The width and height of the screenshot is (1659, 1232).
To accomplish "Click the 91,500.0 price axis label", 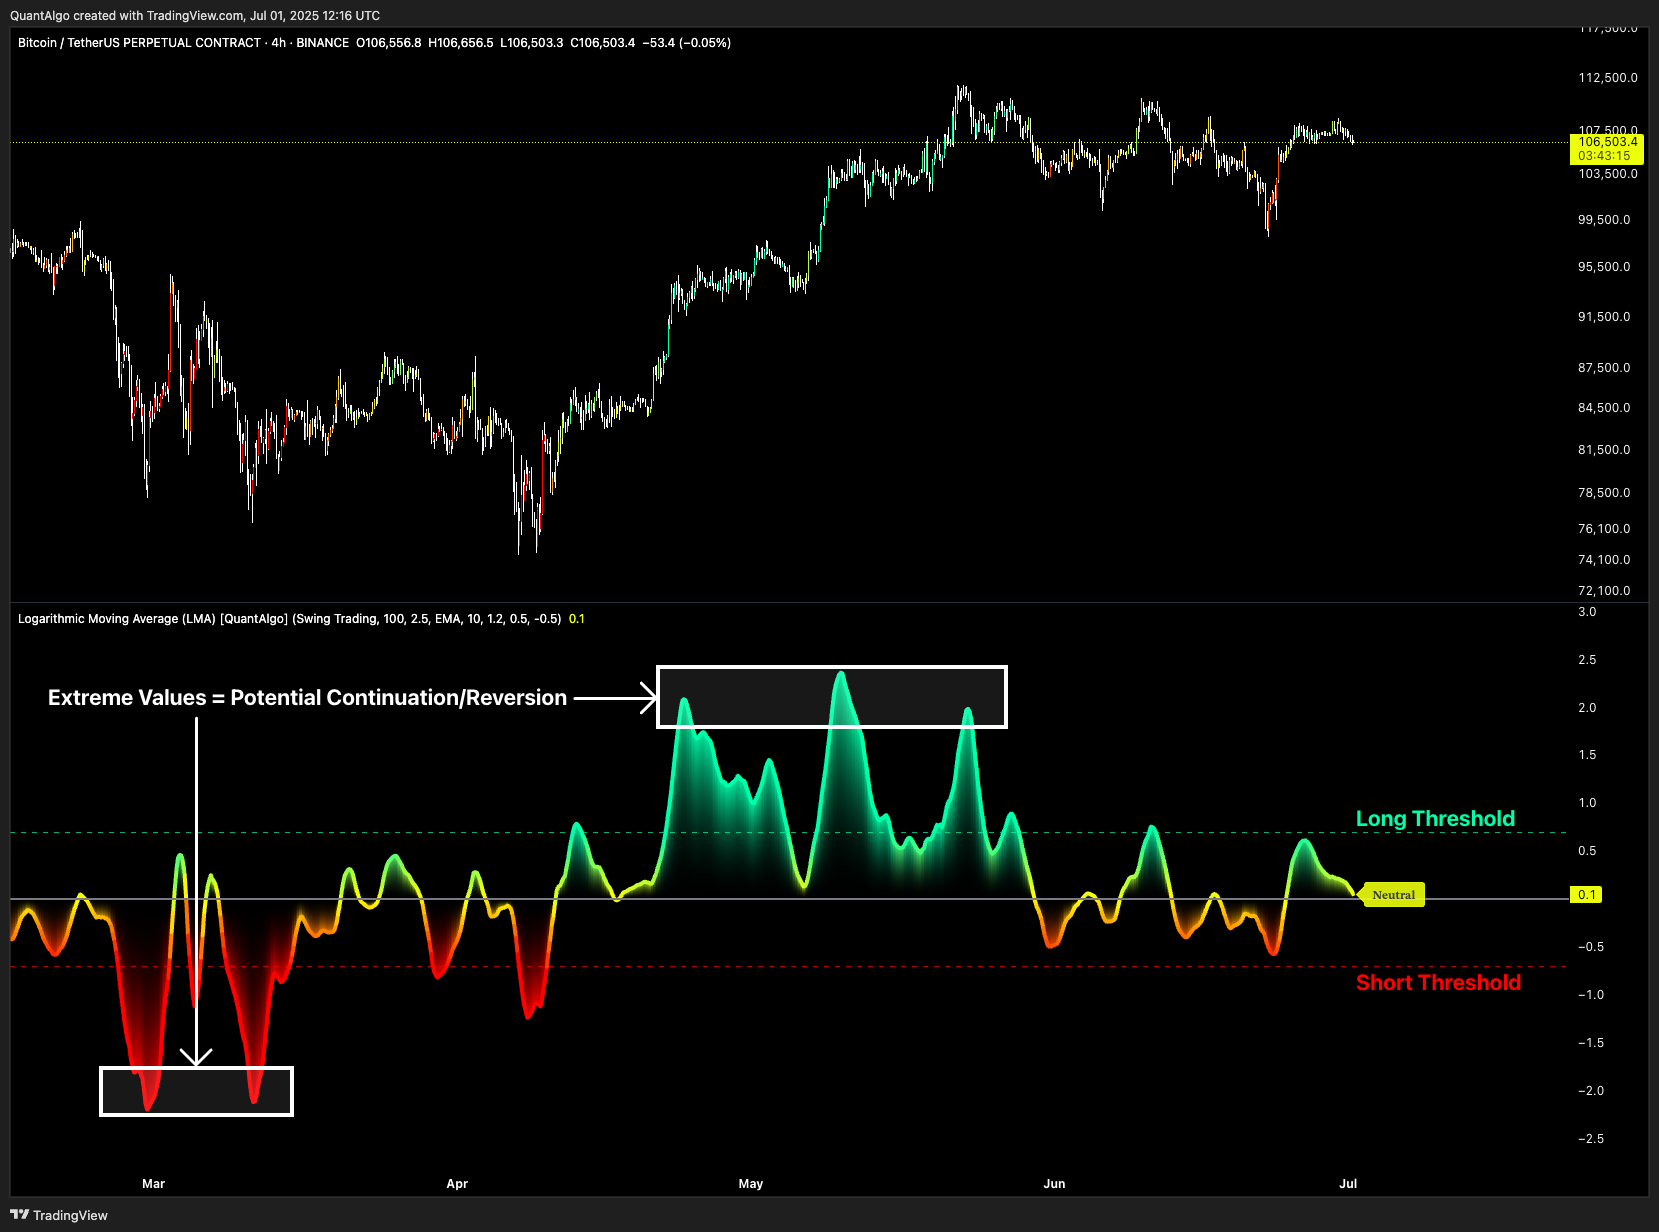I will point(1604,317).
